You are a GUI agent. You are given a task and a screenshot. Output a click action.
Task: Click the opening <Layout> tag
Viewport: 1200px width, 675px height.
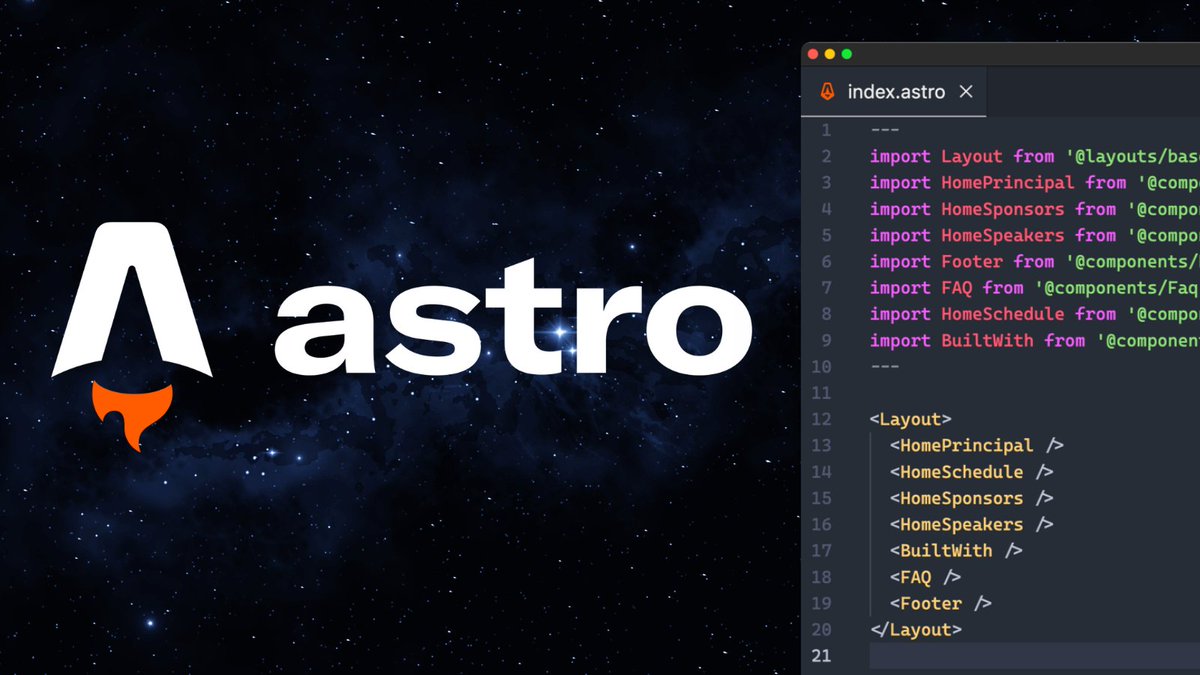click(x=911, y=419)
